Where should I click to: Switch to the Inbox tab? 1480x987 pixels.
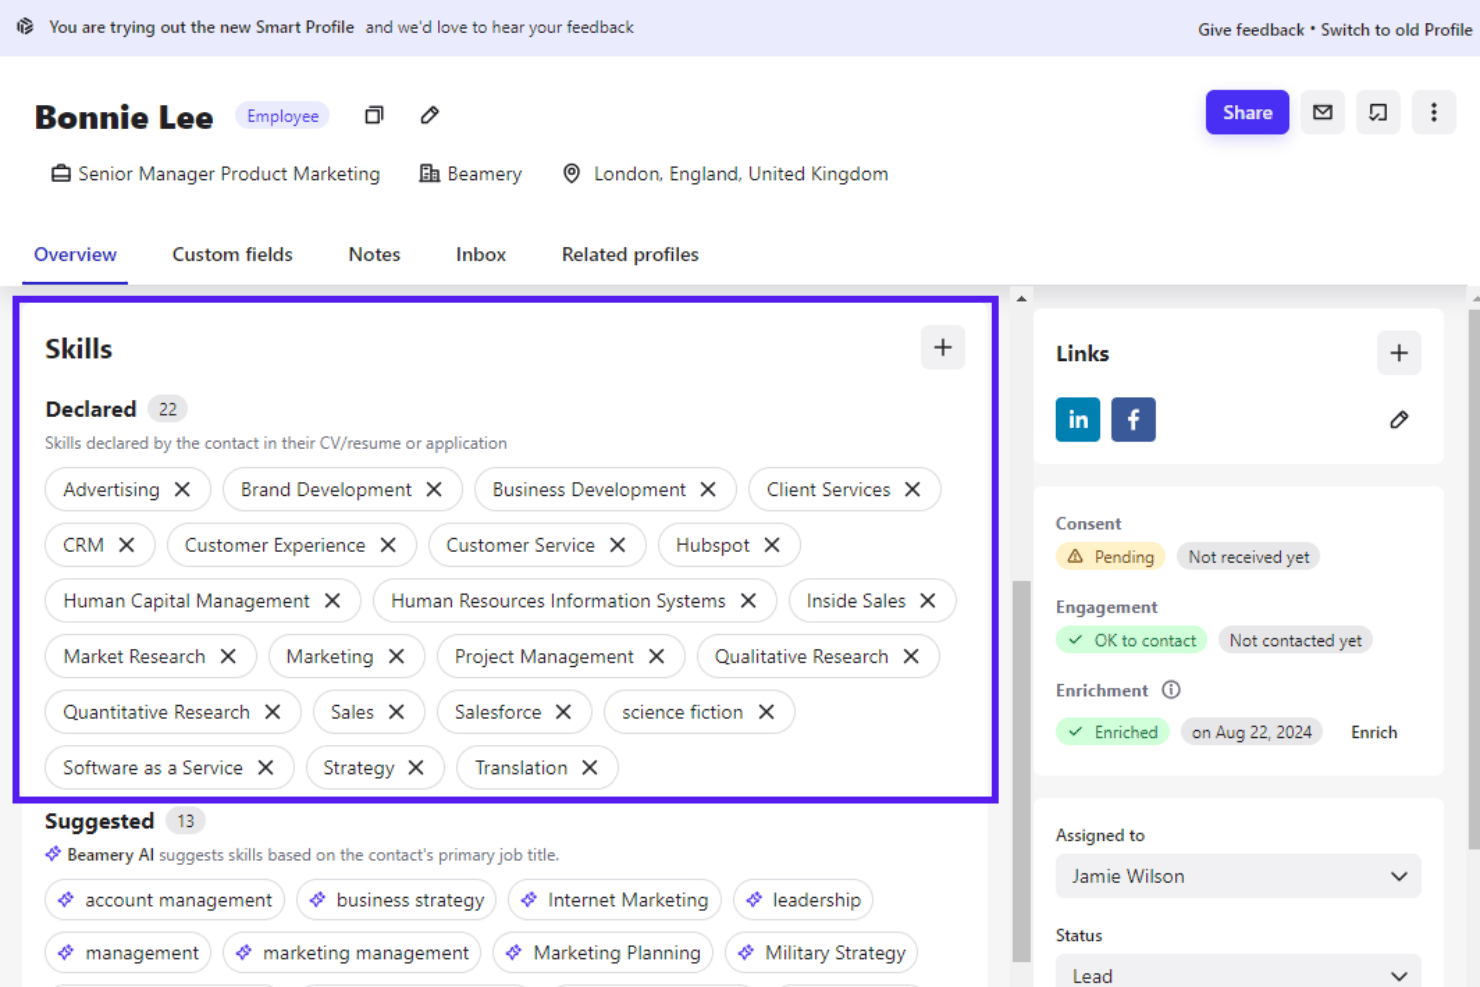point(481,254)
